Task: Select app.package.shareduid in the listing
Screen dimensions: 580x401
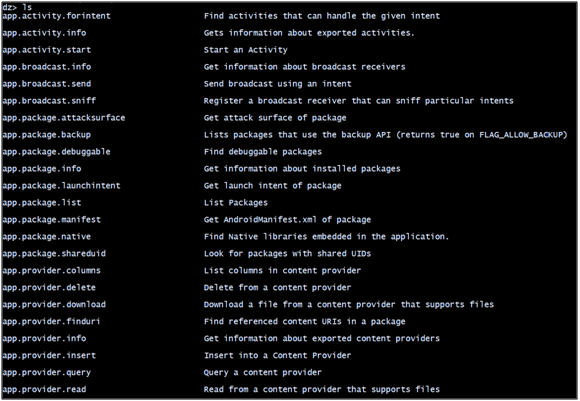Action: click(x=54, y=254)
